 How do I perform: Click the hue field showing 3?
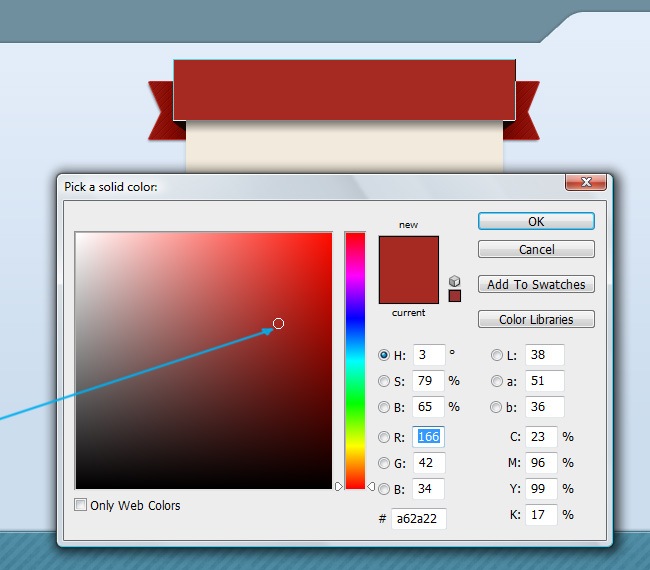tap(429, 355)
